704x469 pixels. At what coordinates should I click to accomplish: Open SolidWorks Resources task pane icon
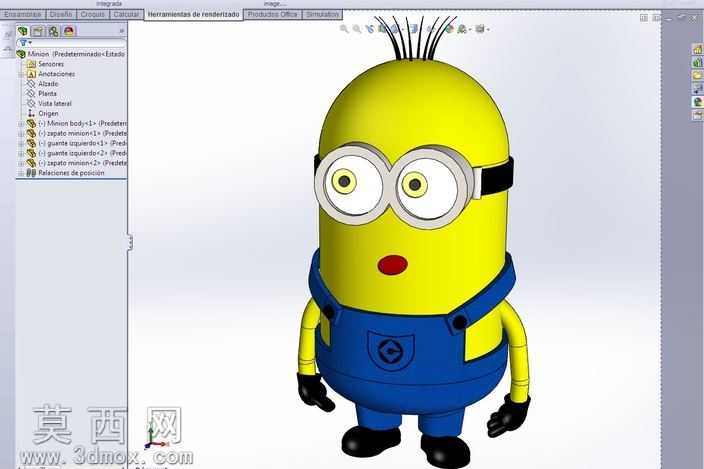(x=697, y=49)
